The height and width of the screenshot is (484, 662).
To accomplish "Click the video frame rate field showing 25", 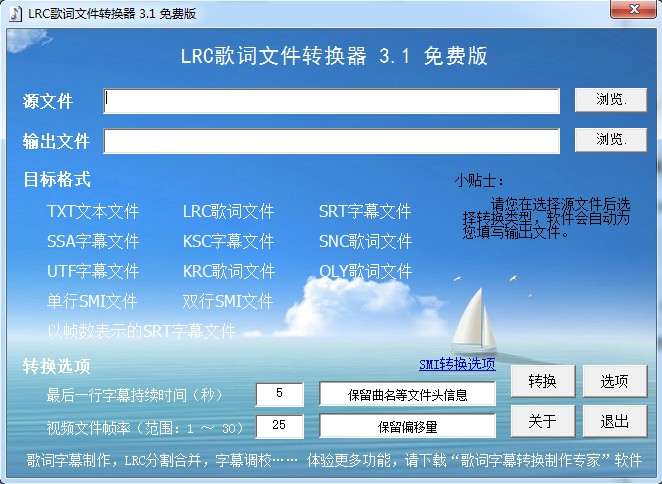I will [279, 426].
